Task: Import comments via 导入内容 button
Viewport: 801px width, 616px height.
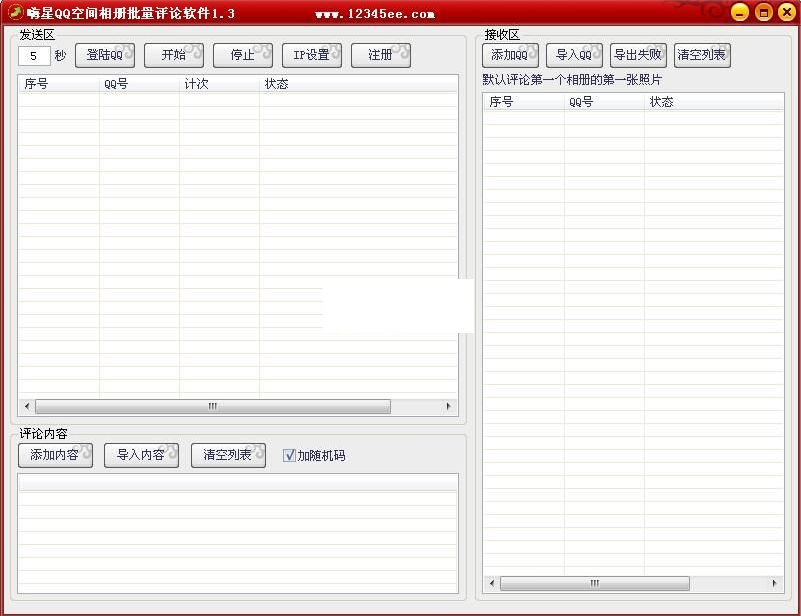Action: 141,455
